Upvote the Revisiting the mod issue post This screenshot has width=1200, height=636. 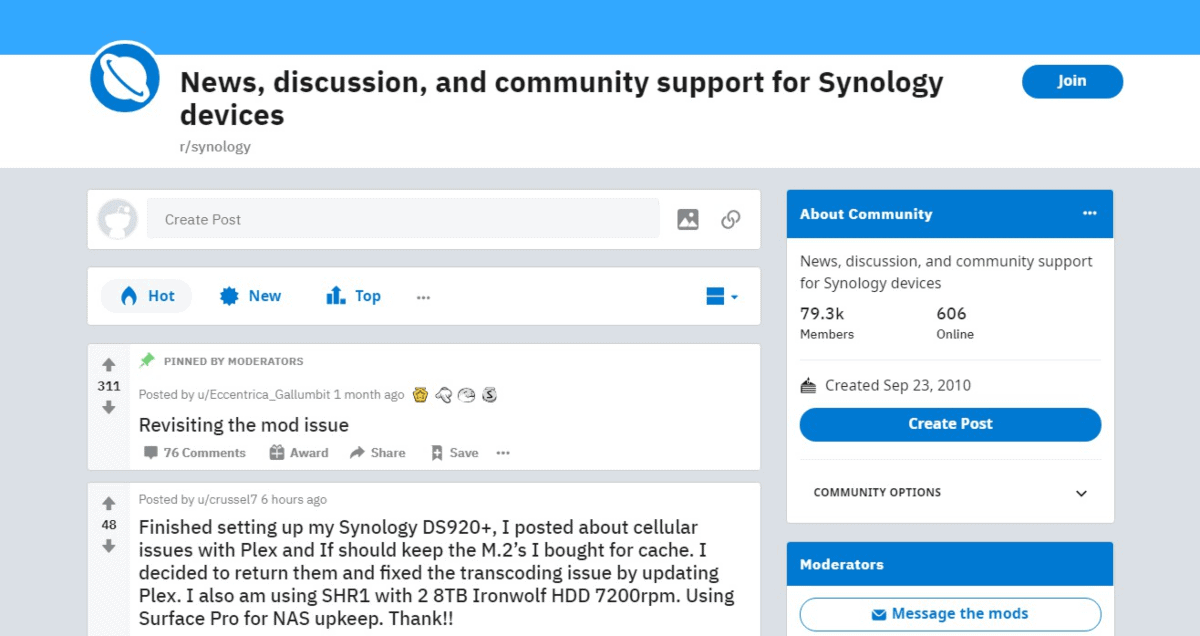coord(109,365)
